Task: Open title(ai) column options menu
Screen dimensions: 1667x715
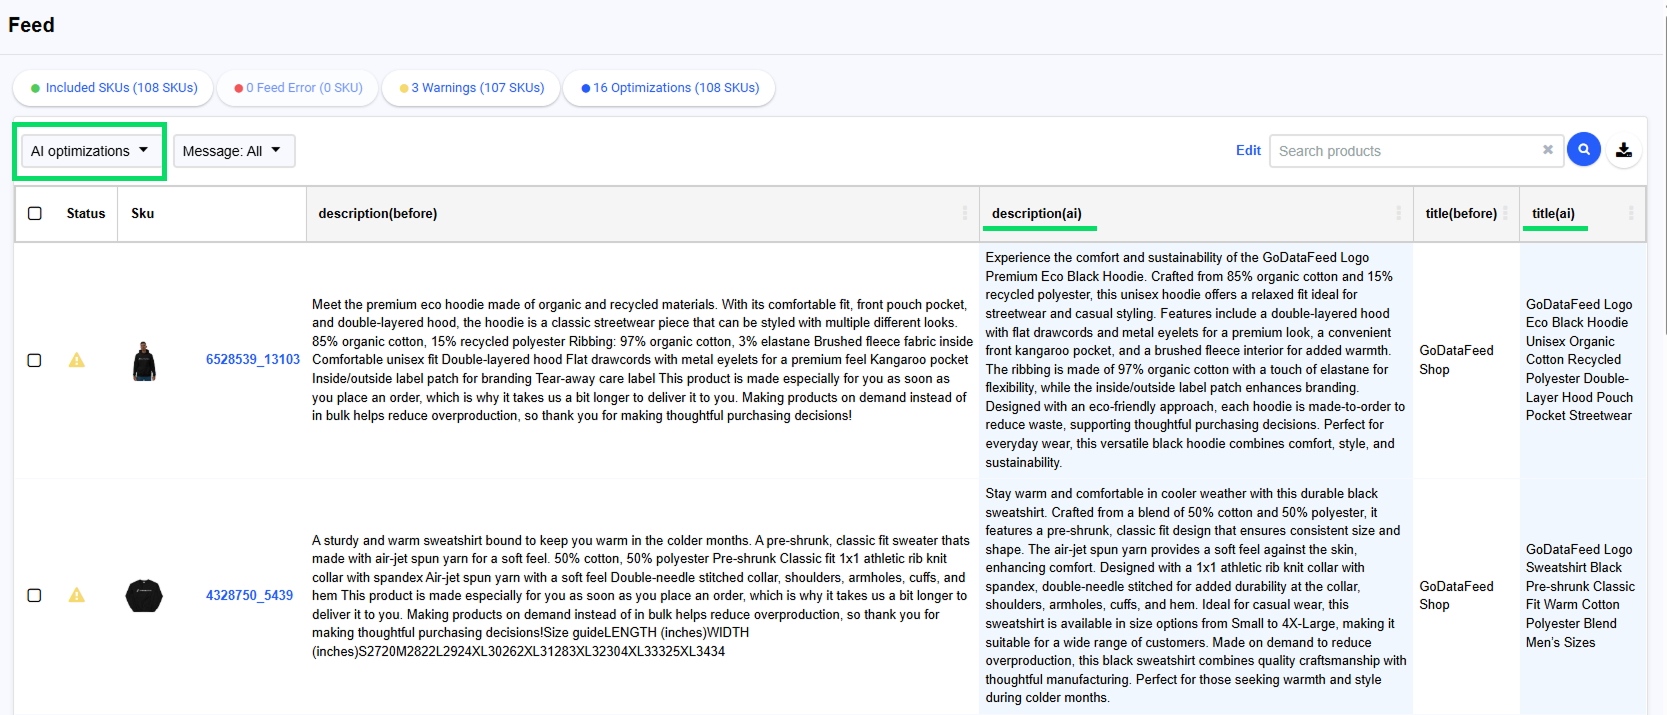Action: point(1631,213)
